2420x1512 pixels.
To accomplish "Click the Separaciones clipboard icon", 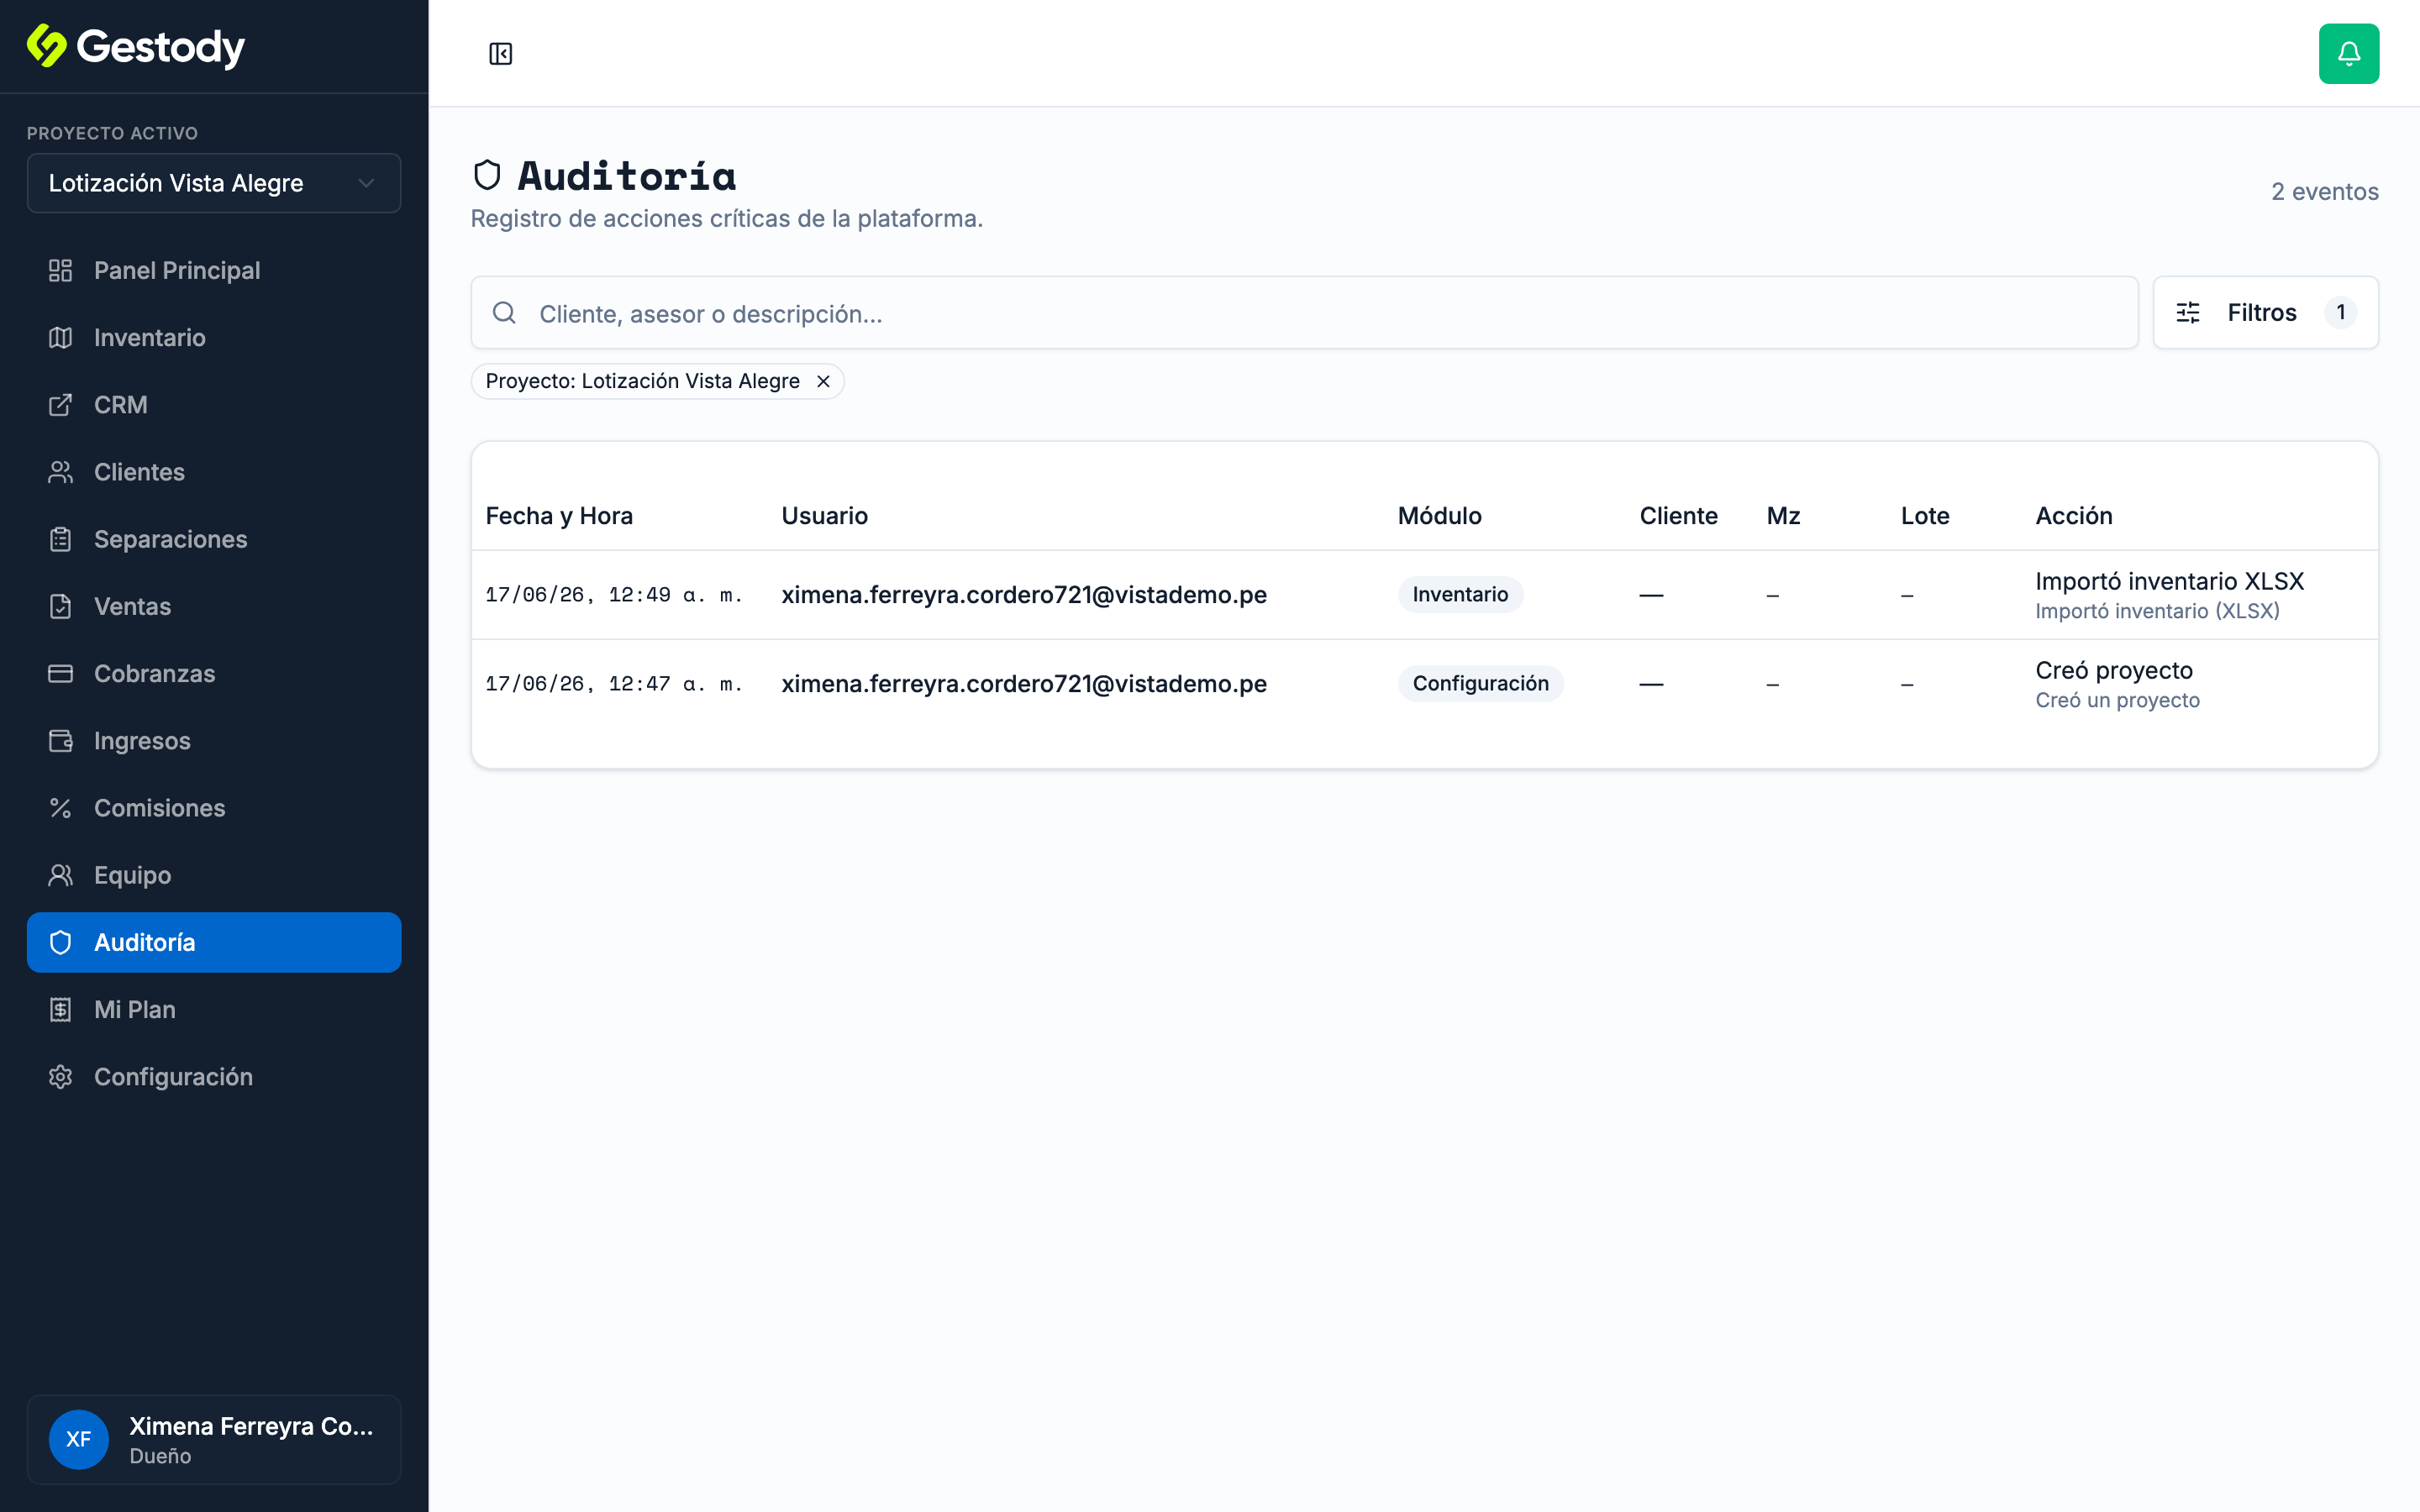I will point(60,539).
